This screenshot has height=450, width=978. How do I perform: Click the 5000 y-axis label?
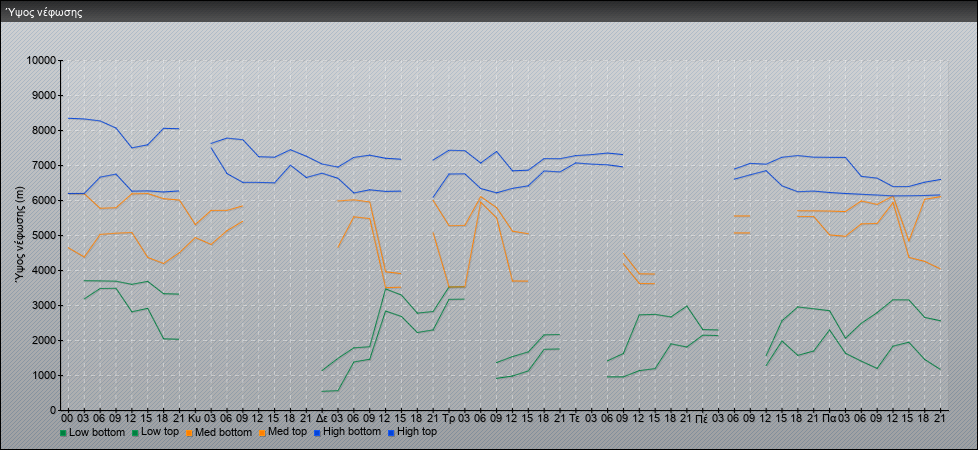click(44, 235)
